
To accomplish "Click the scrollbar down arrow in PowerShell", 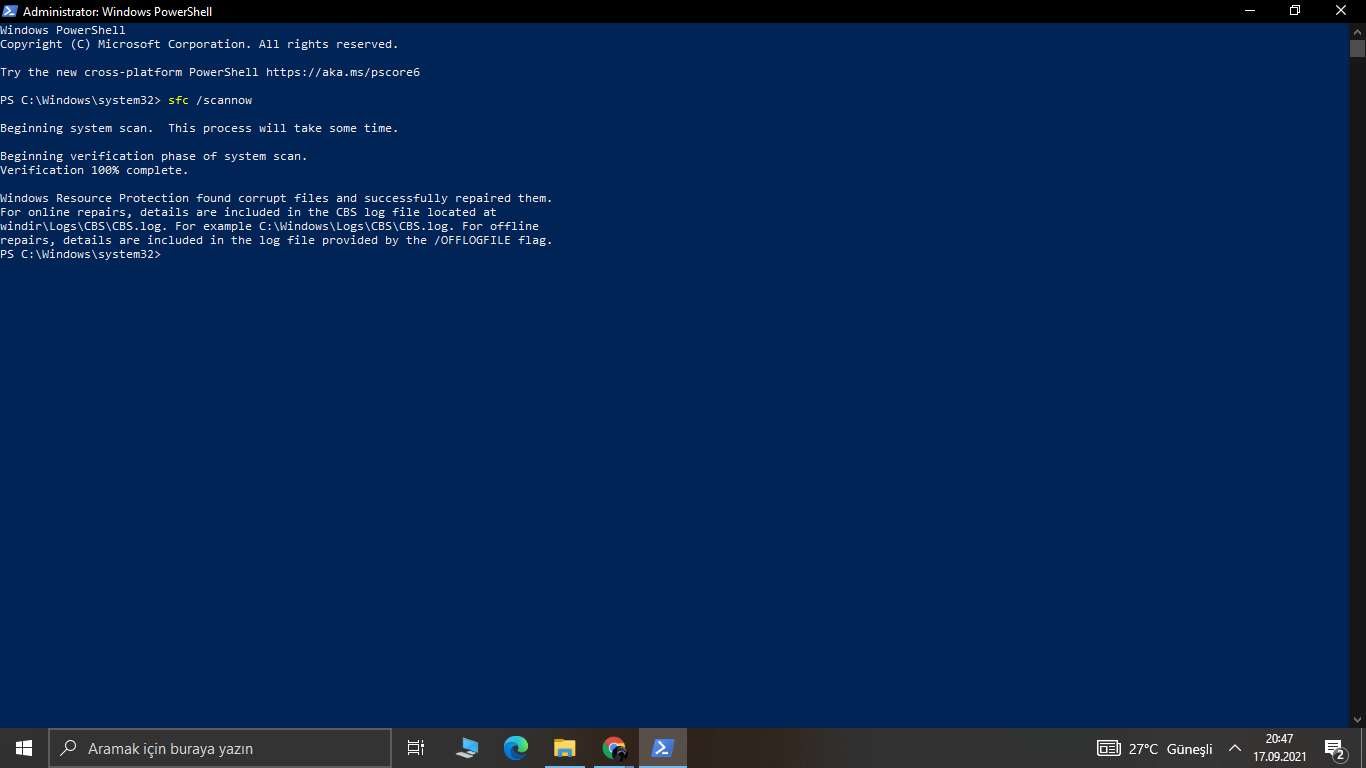I will pyautogui.click(x=1357, y=719).
